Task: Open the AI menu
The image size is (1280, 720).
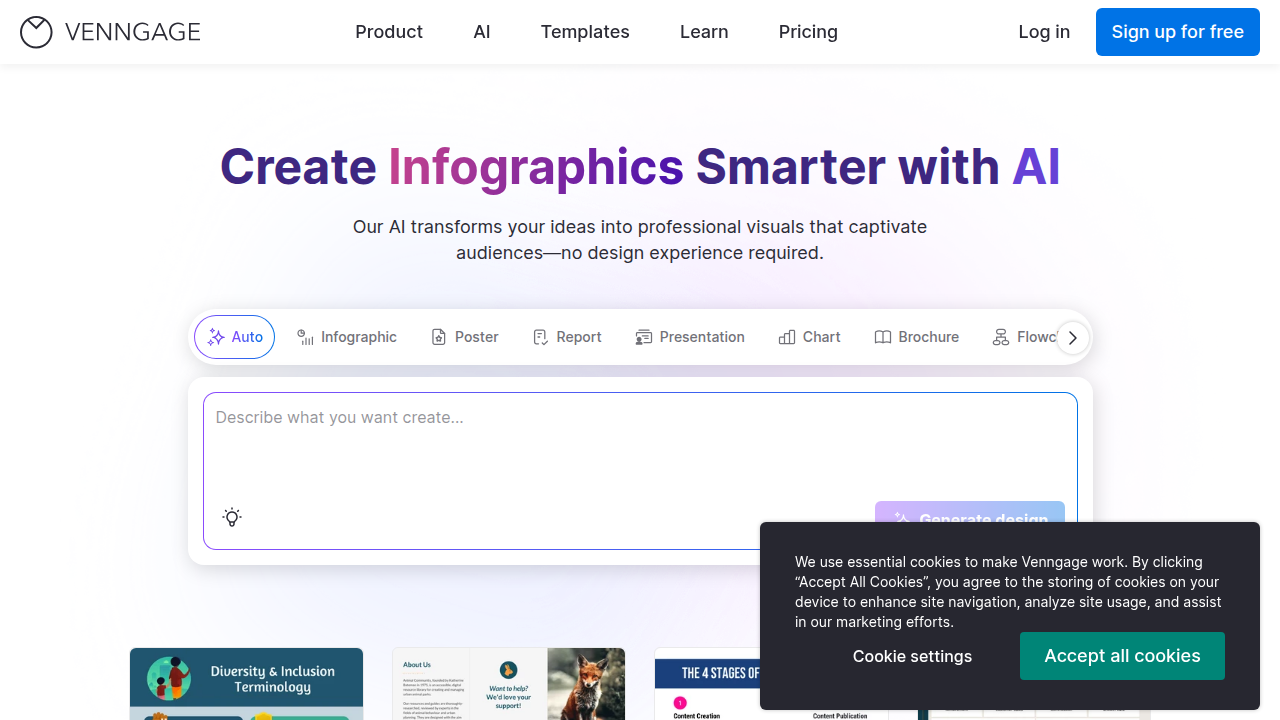Action: point(482,32)
